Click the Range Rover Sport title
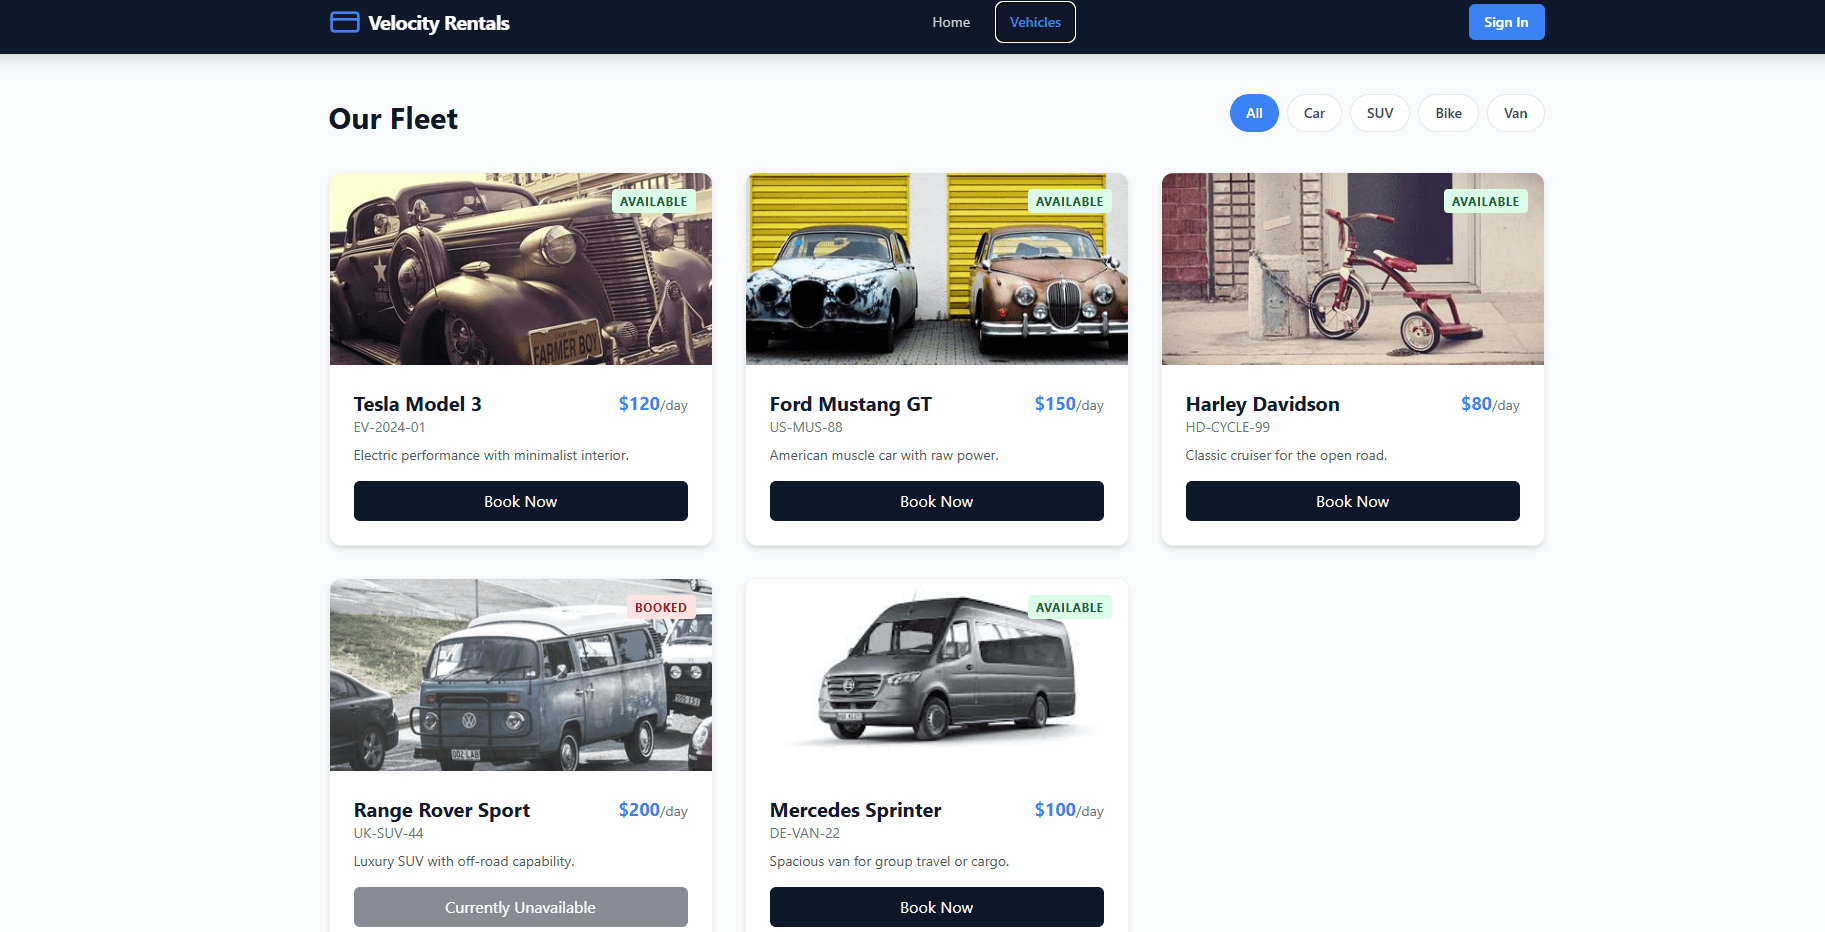Image resolution: width=1825 pixels, height=932 pixels. [x=442, y=810]
